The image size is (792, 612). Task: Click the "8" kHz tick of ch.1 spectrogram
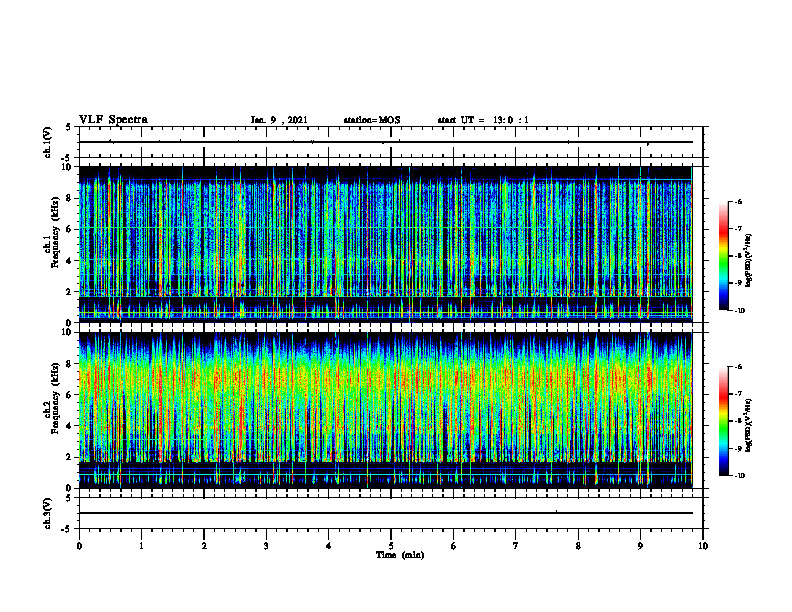69,198
